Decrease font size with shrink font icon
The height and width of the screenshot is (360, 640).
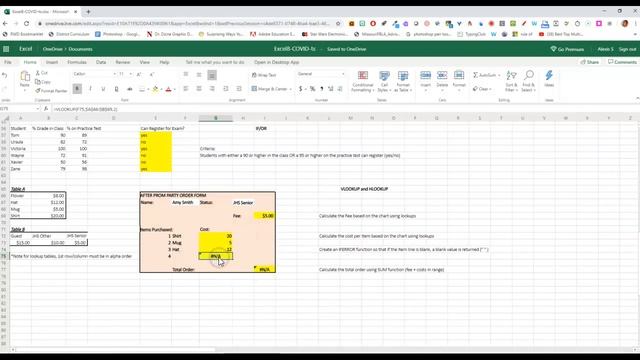tap(151, 74)
